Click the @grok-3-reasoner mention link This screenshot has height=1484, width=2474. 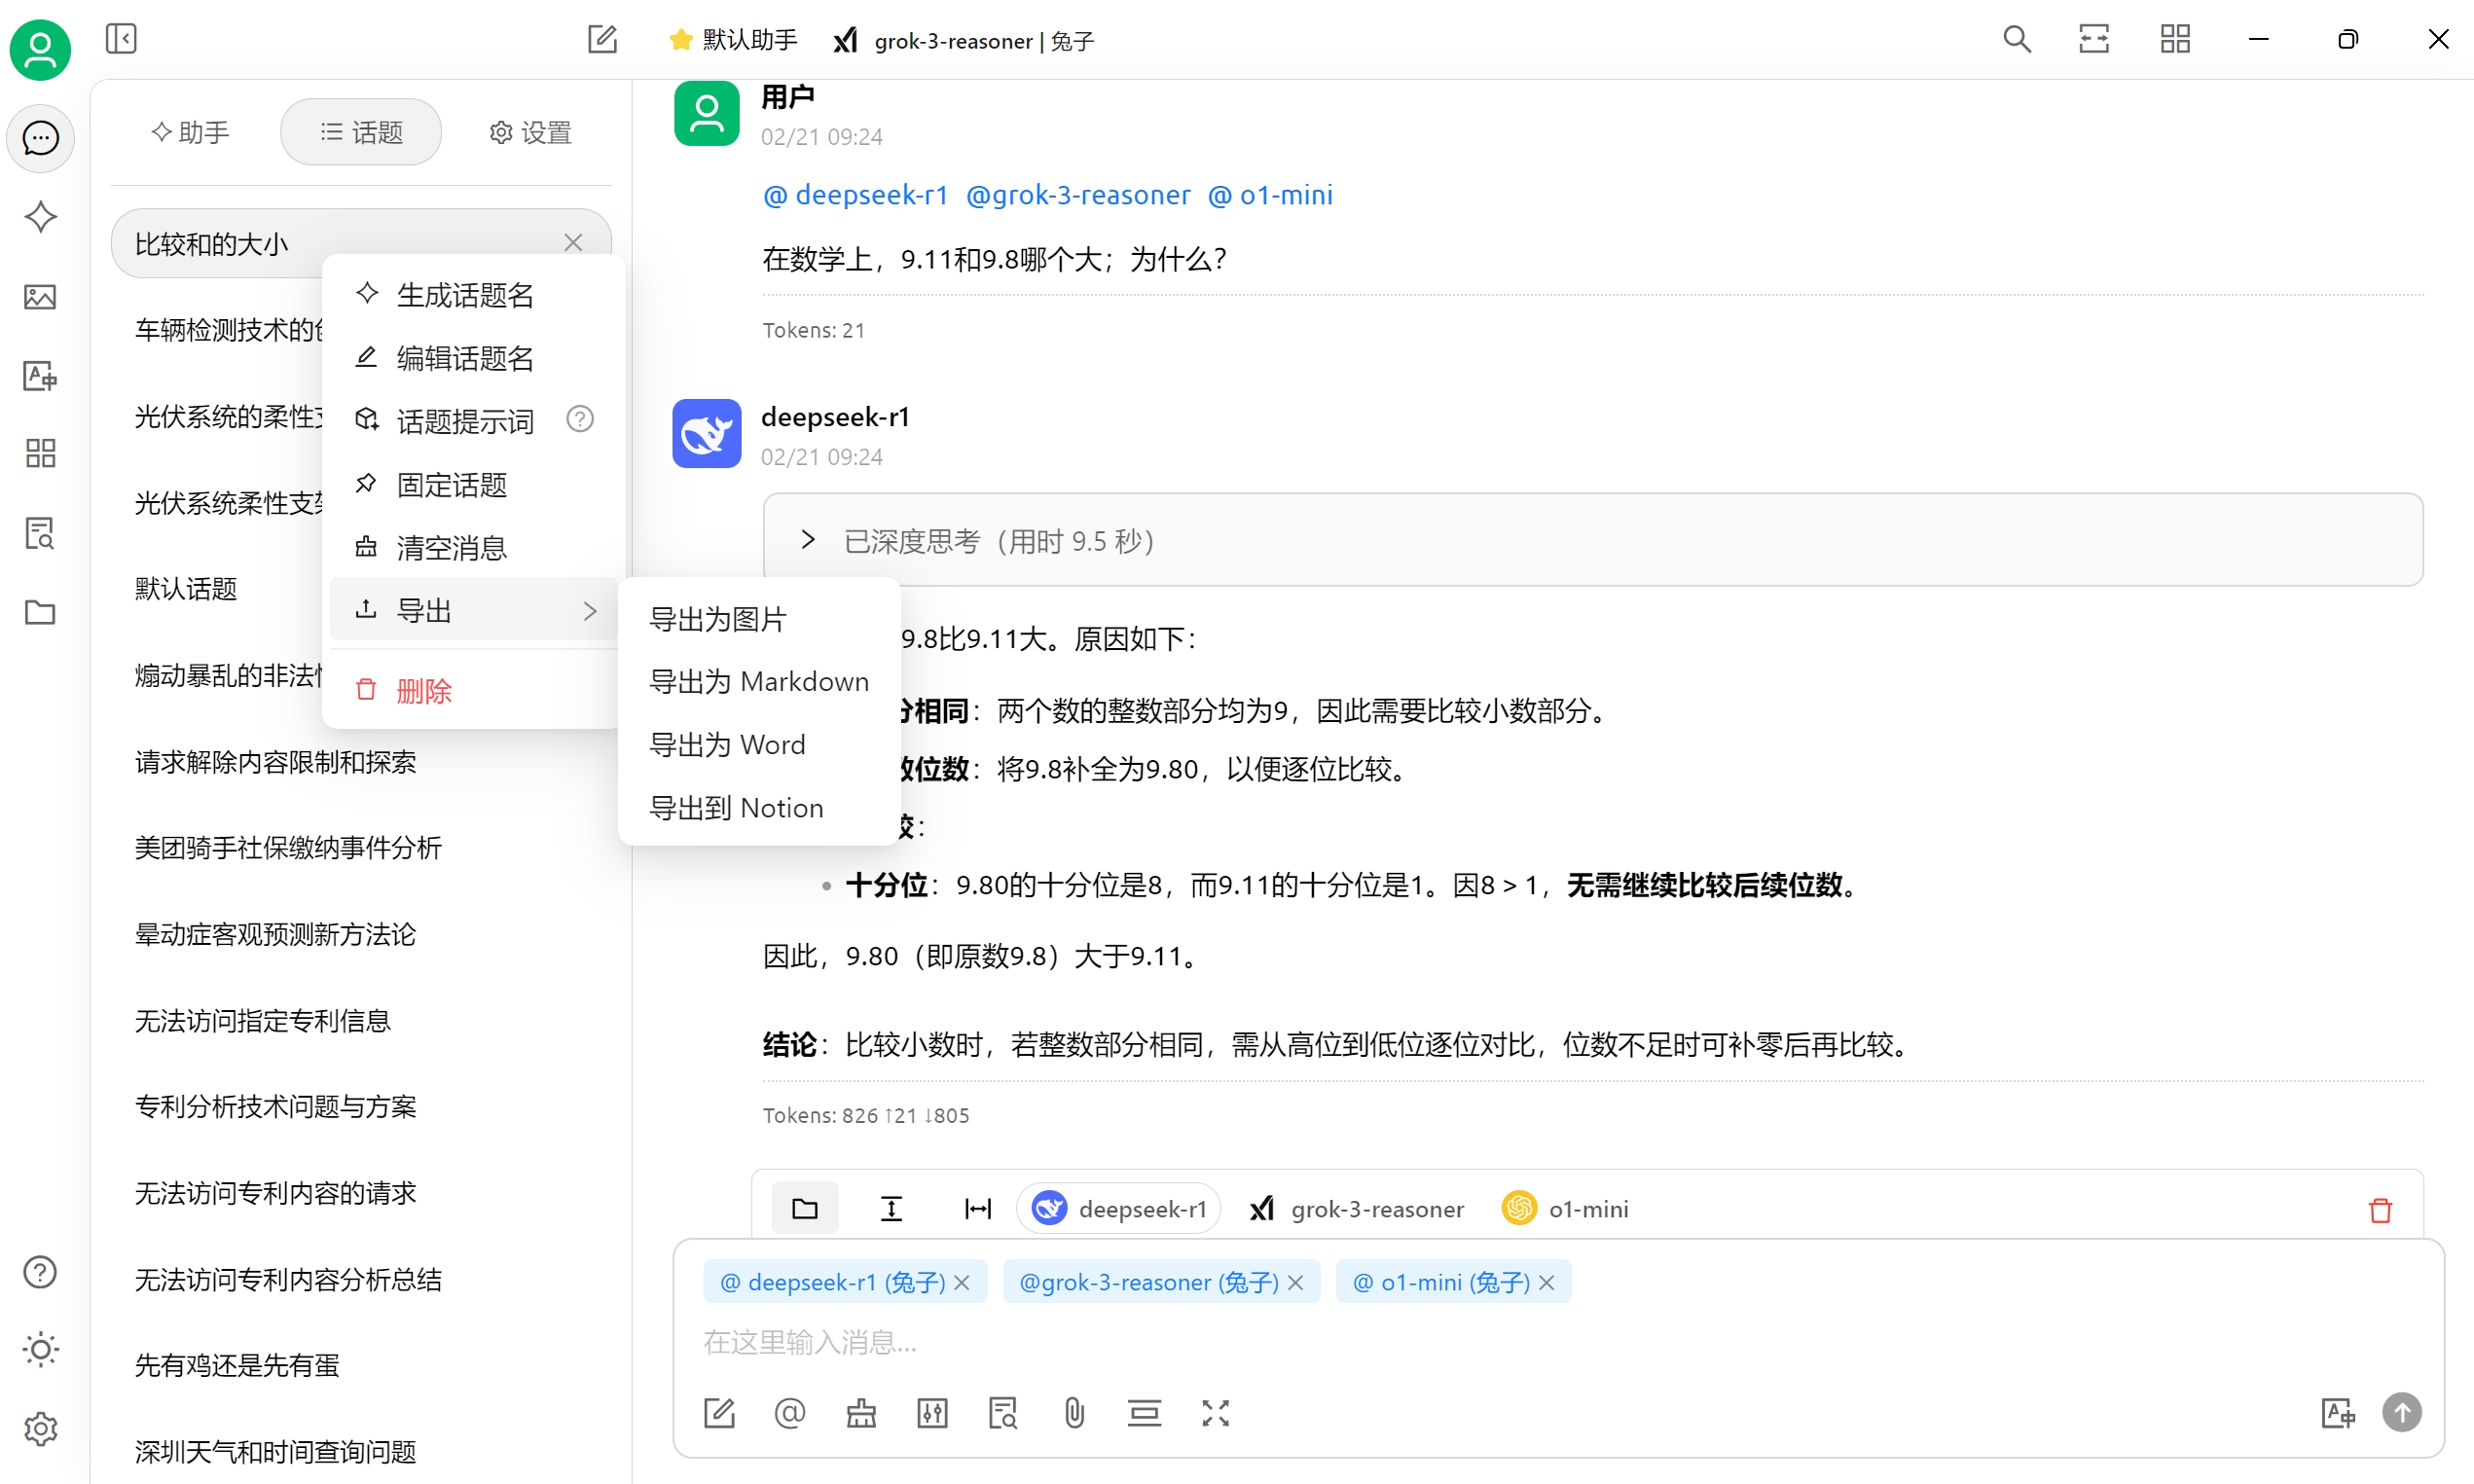1078,195
